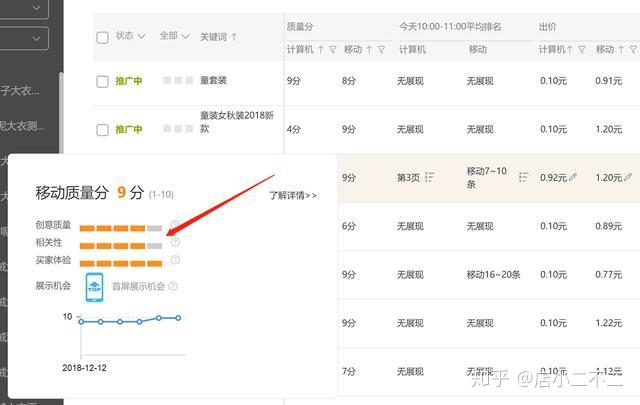
Task: Open the ranking list icon beside 第3页
Action: 429,177
